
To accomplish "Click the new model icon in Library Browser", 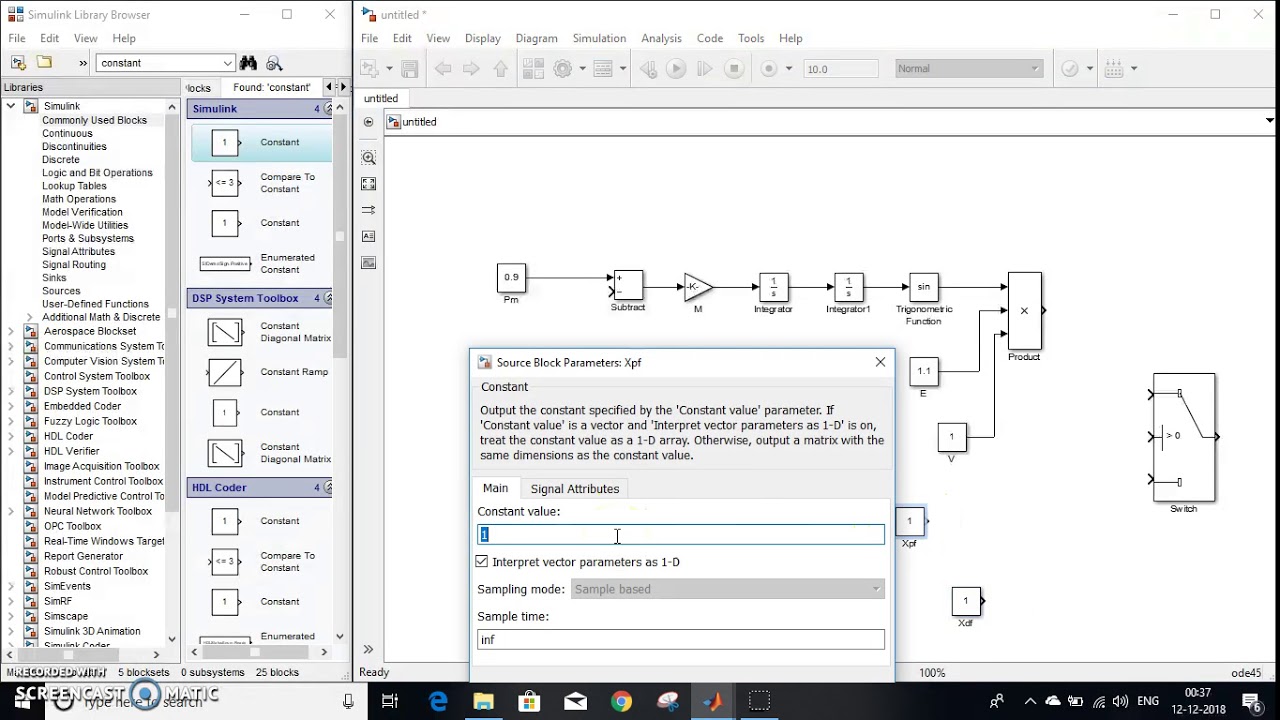I will point(18,62).
